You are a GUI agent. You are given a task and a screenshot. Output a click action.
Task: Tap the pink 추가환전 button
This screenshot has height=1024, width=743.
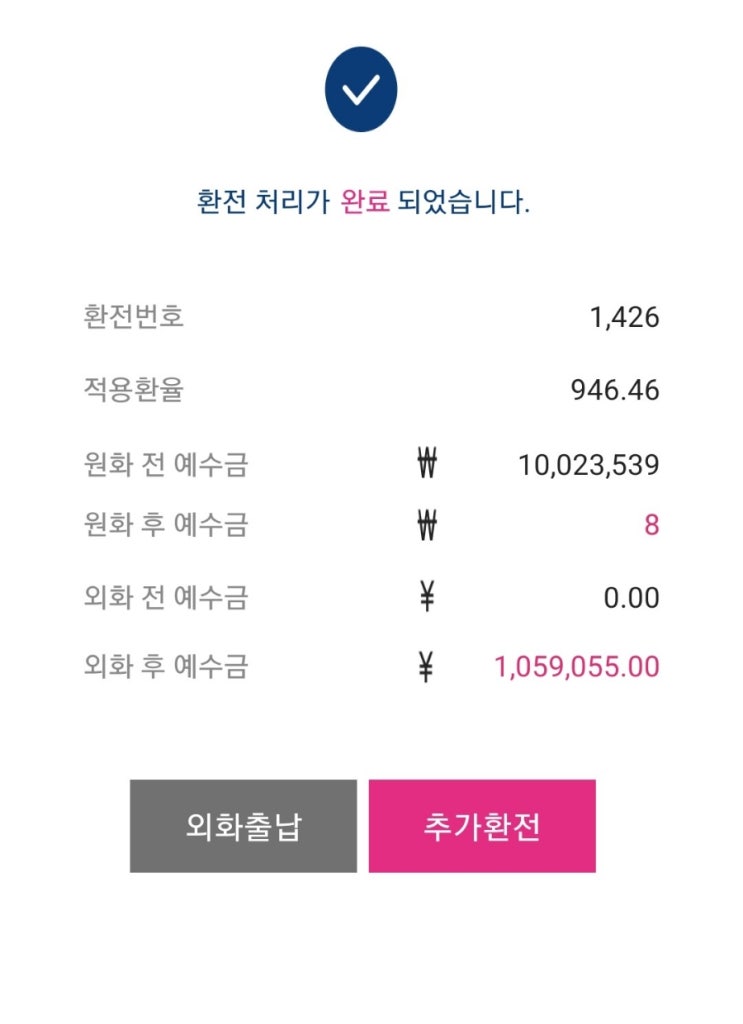(482, 827)
